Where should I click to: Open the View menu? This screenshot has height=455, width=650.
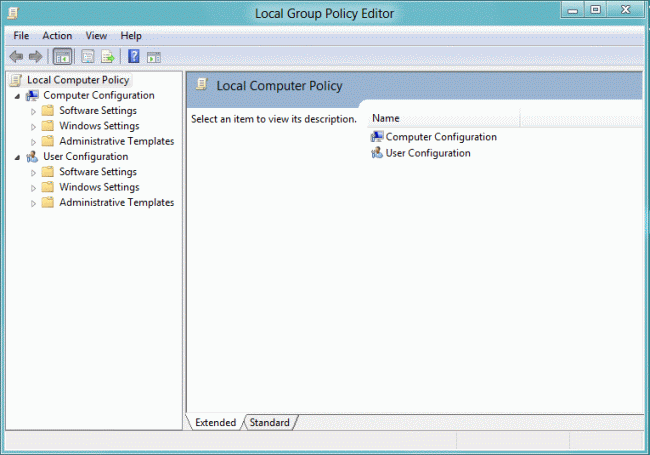coord(96,36)
